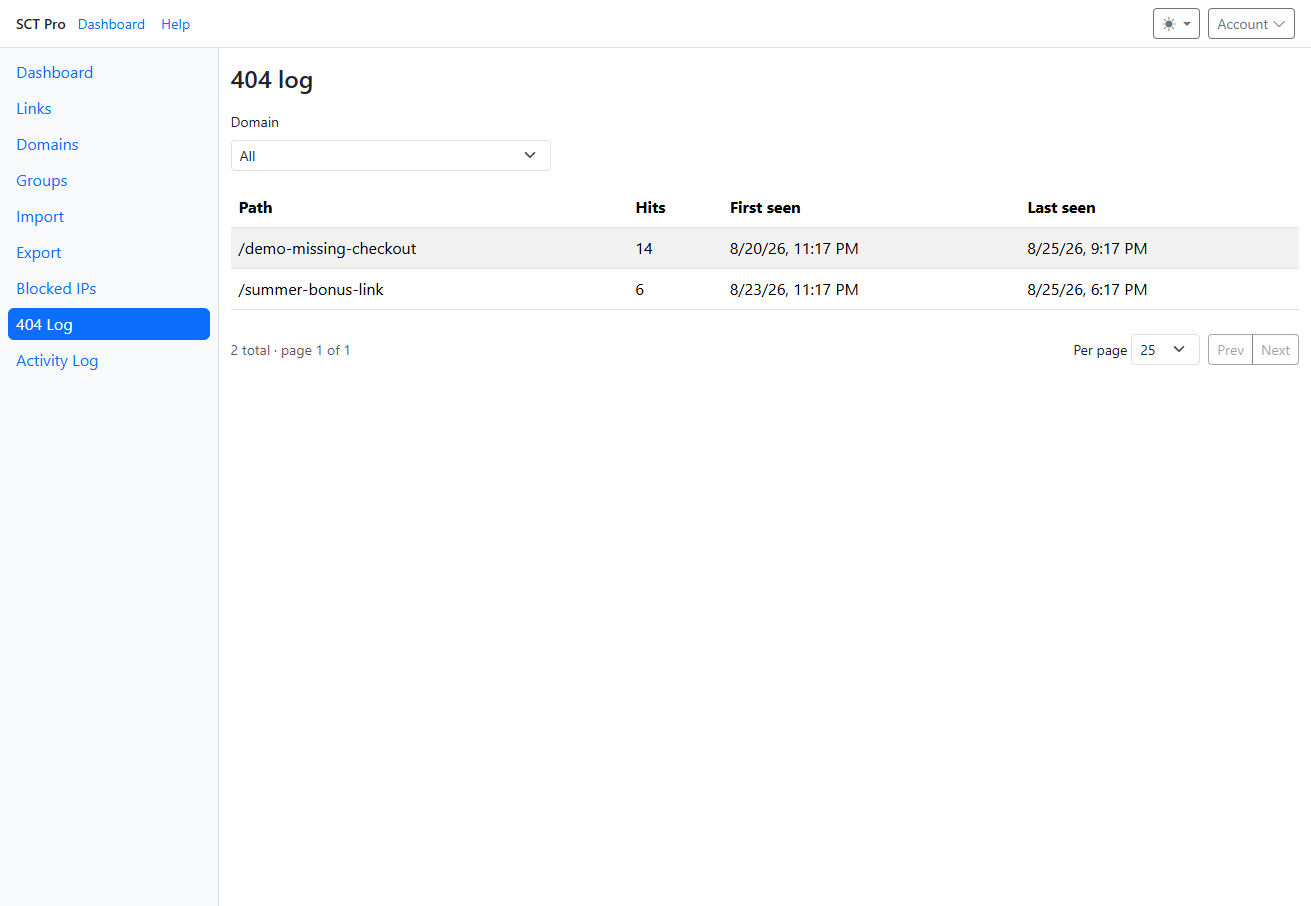1311x906 pixels.
Task: Open the Export sidebar item
Action: (109, 252)
